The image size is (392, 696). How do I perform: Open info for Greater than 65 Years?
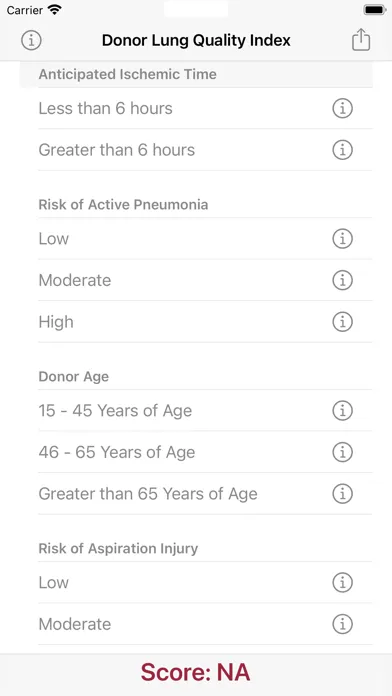[342, 494]
